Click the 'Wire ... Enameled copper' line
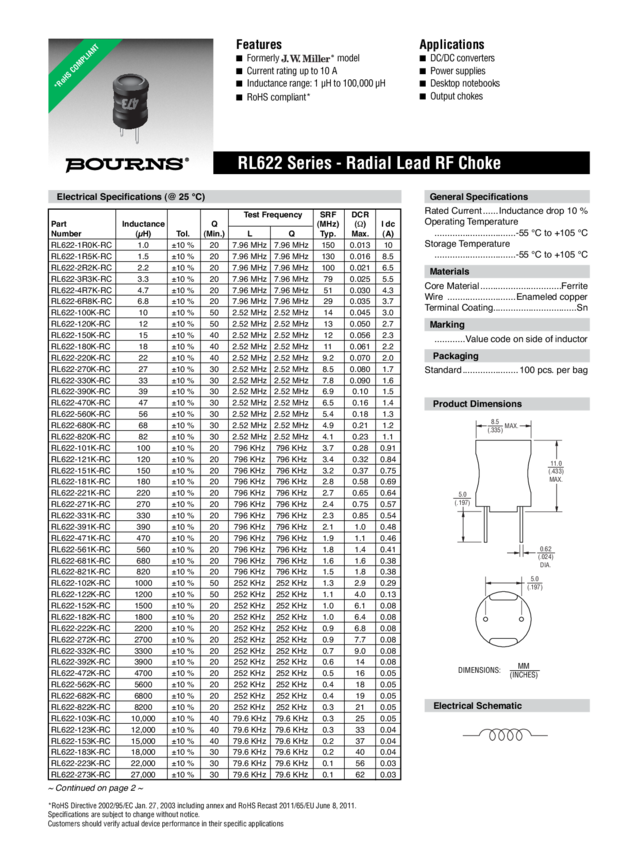 pyautogui.click(x=506, y=297)
